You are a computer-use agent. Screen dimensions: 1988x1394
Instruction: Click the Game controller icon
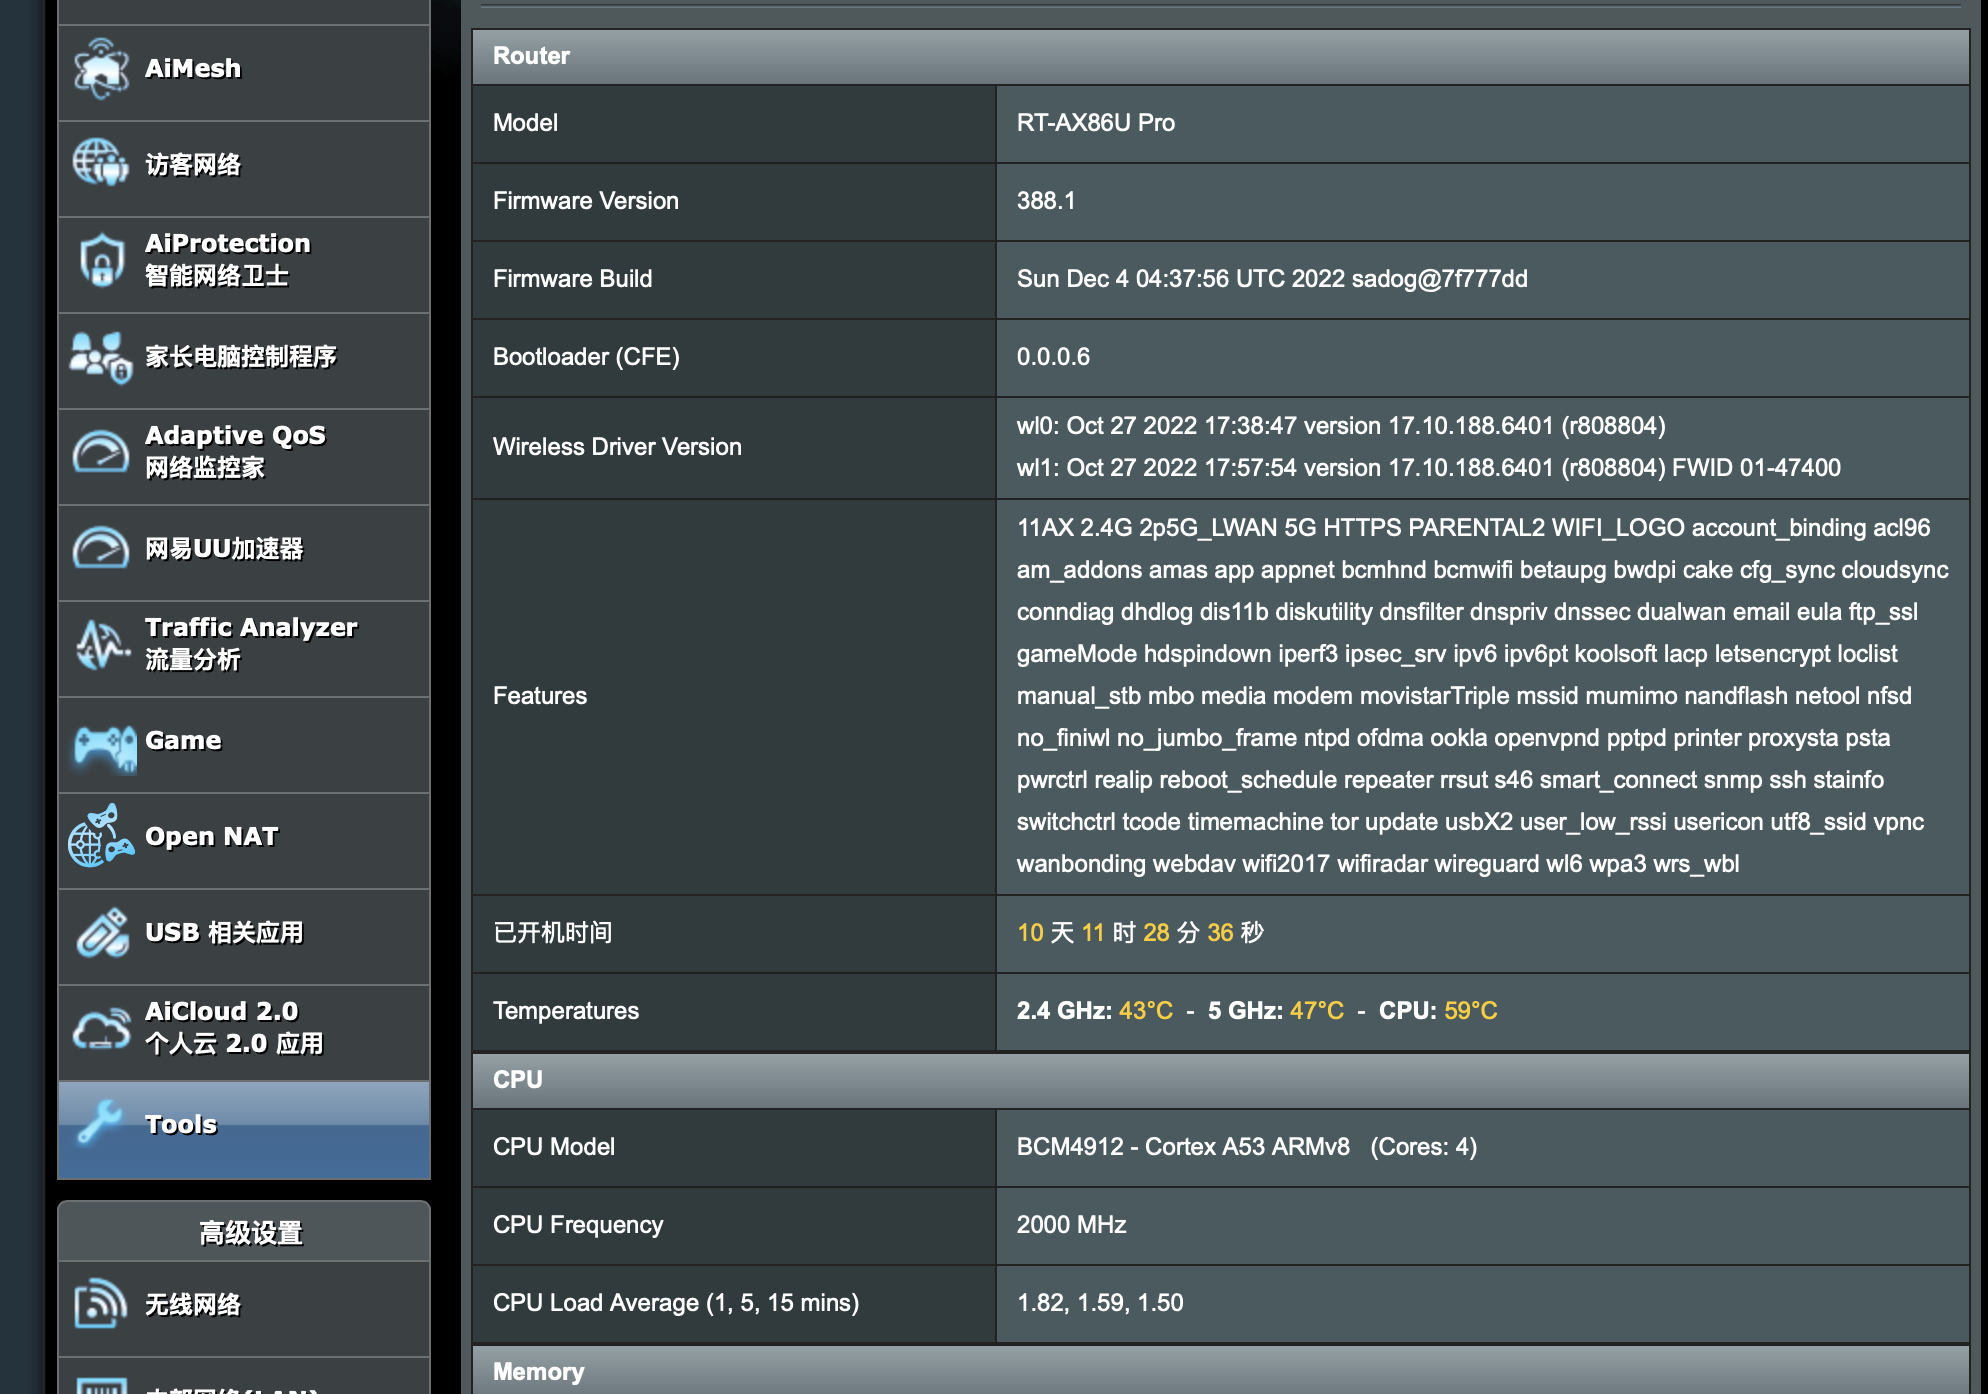tap(104, 746)
